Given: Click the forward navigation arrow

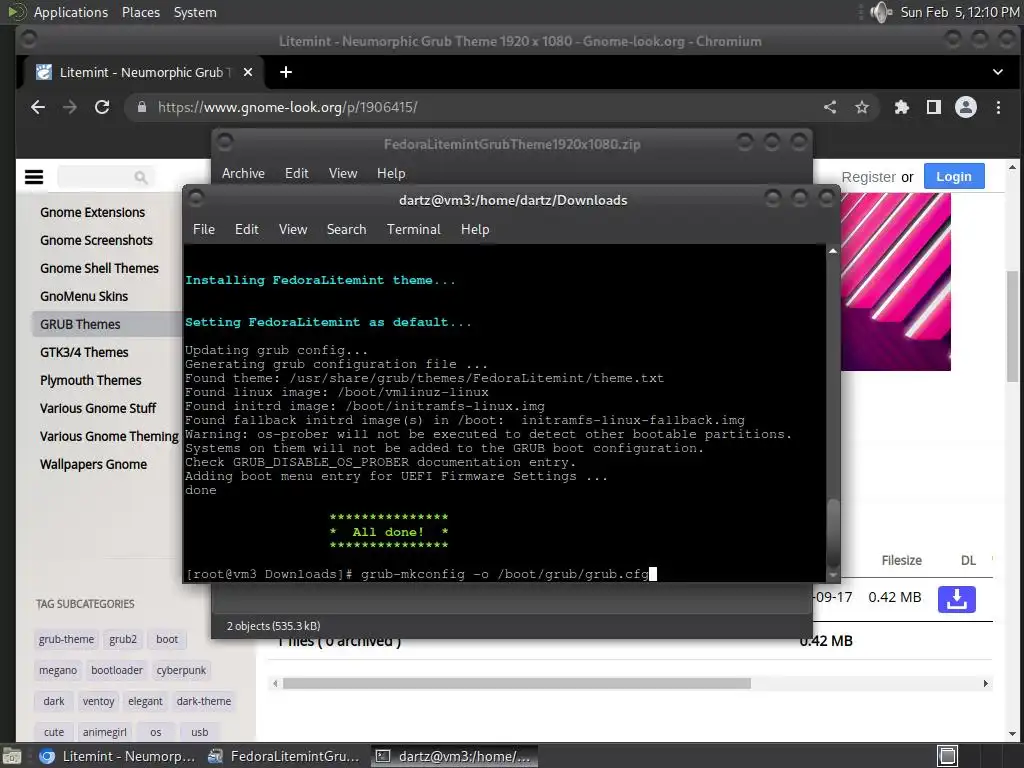Looking at the screenshot, I should point(70,107).
